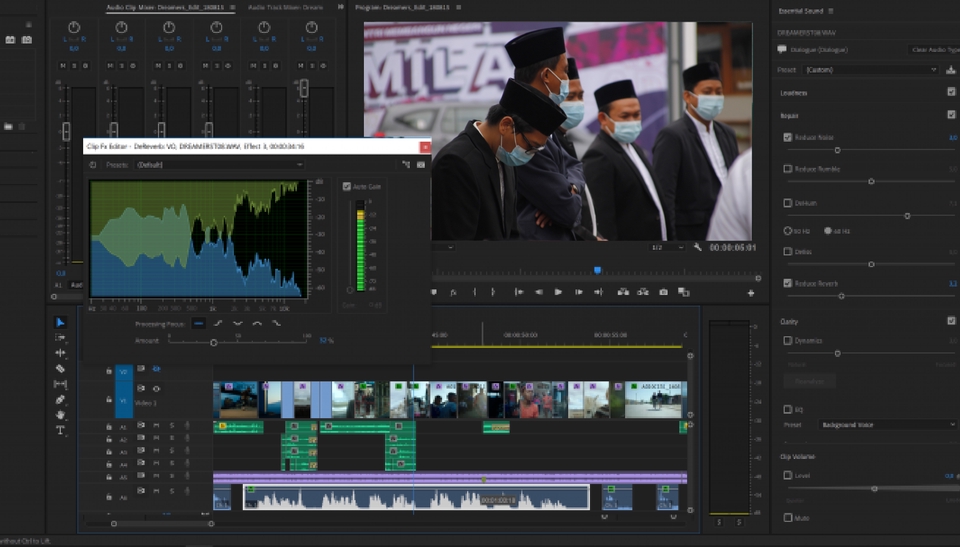Screen dimensions: 960x547
Task: Enable DeEss checkbox
Action: 788,251
